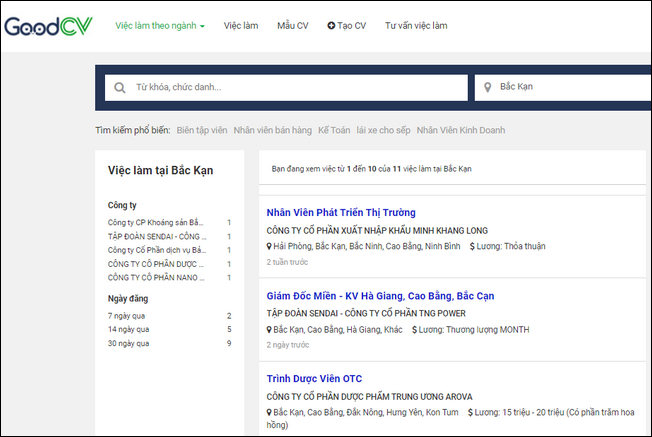Screen dimensions: 652x437
Task: Select popular search Nhân viên bán hàng
Action: tap(271, 130)
